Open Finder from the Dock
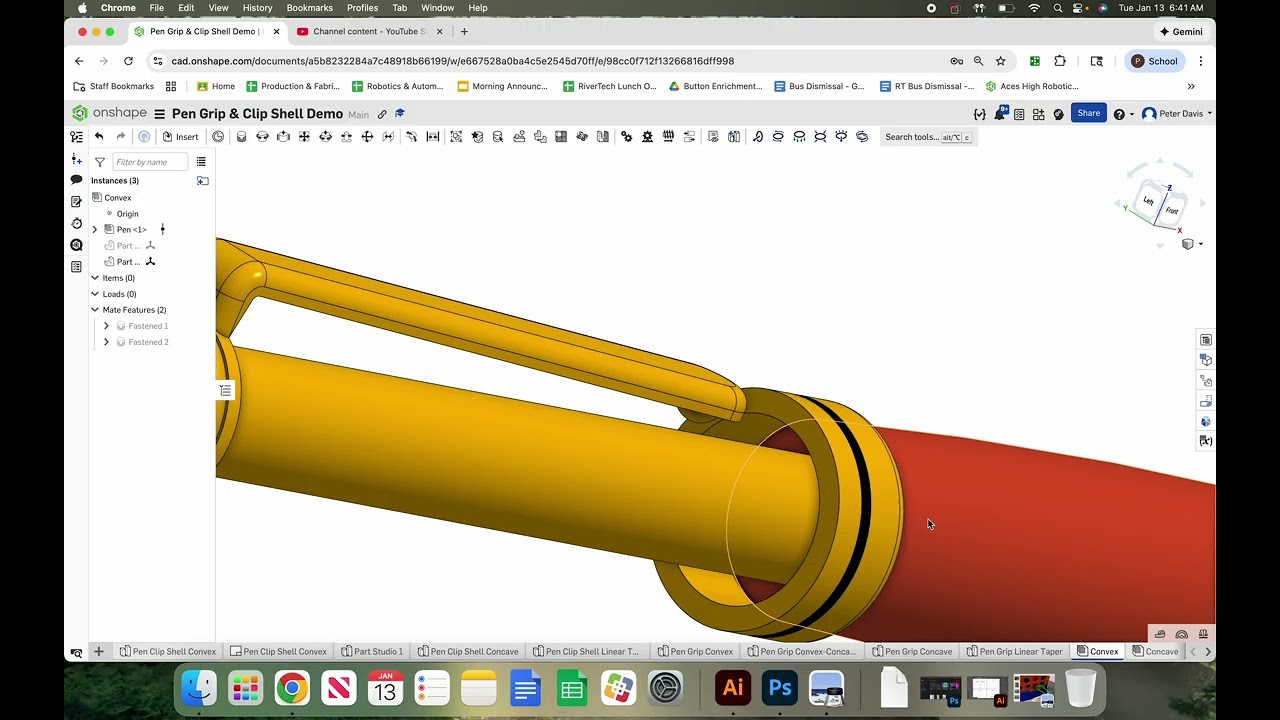 click(198, 688)
